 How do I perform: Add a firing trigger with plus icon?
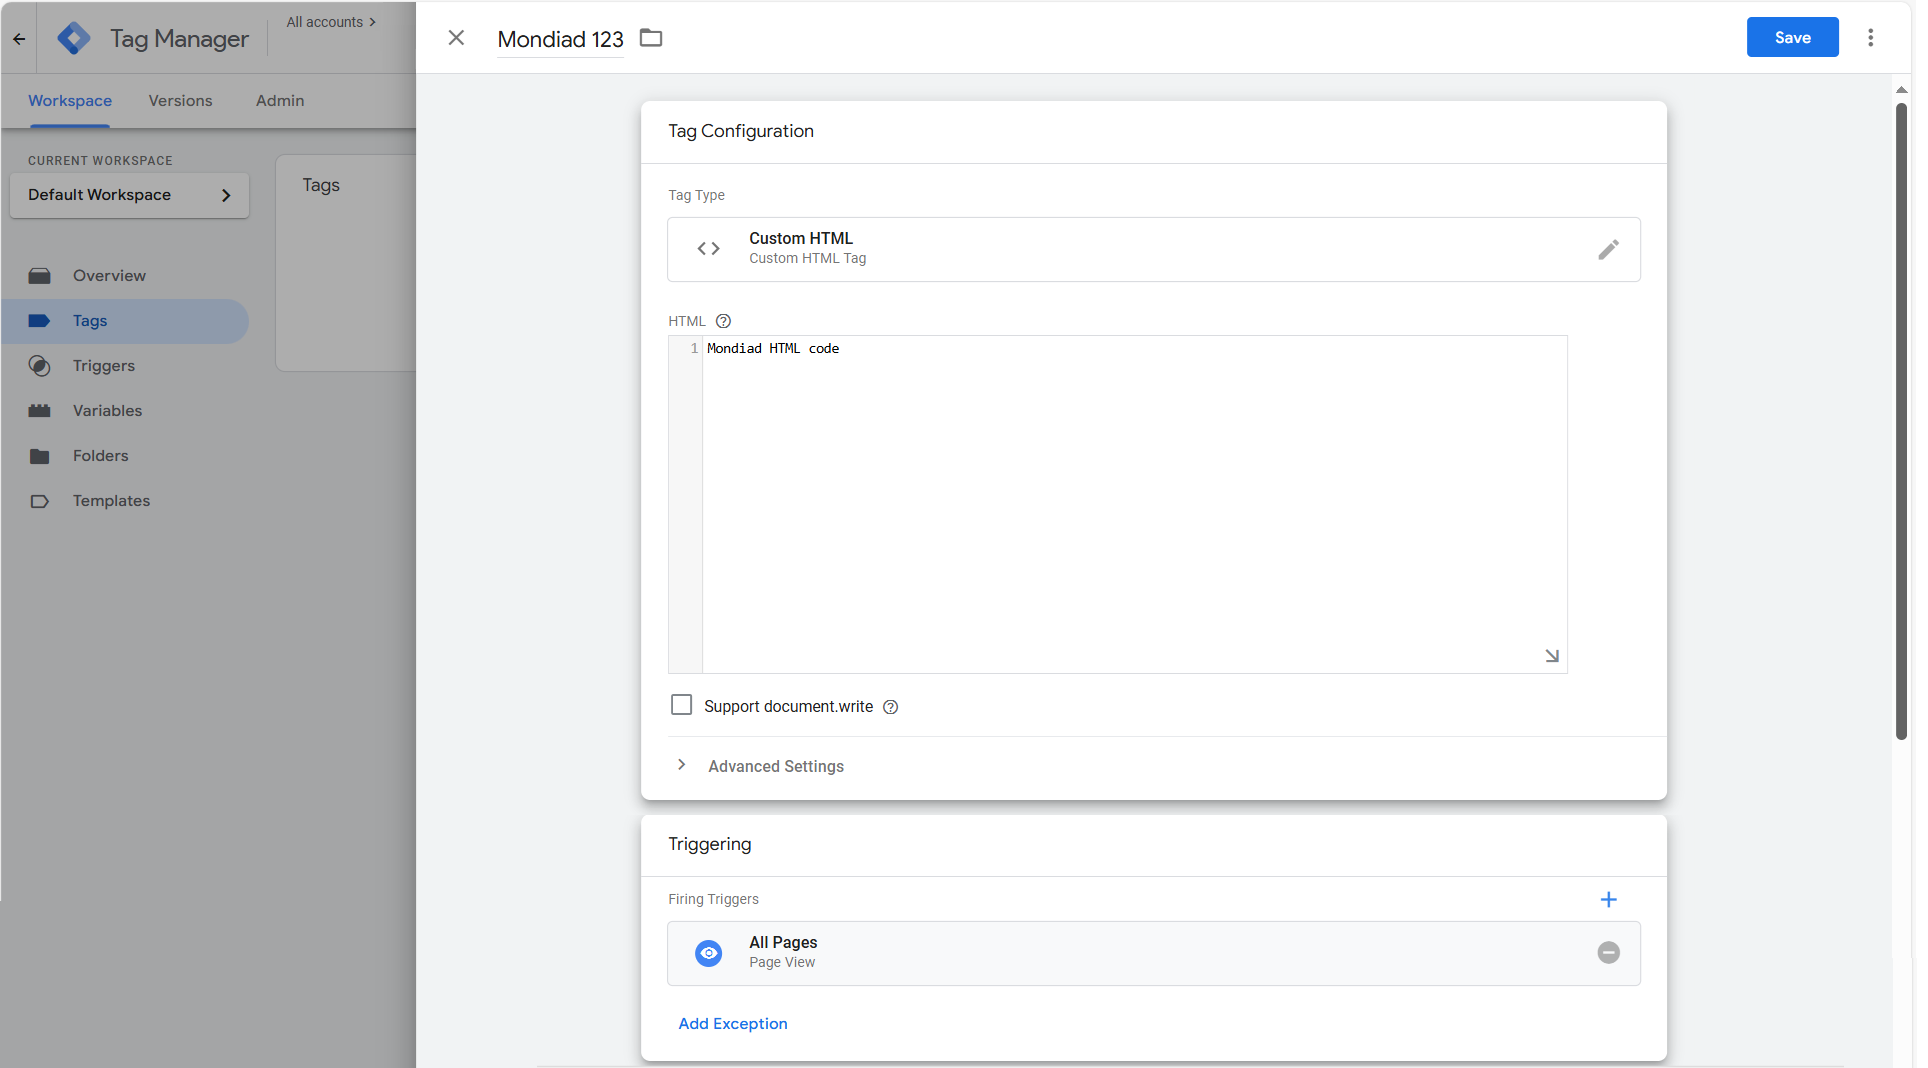pyautogui.click(x=1608, y=899)
